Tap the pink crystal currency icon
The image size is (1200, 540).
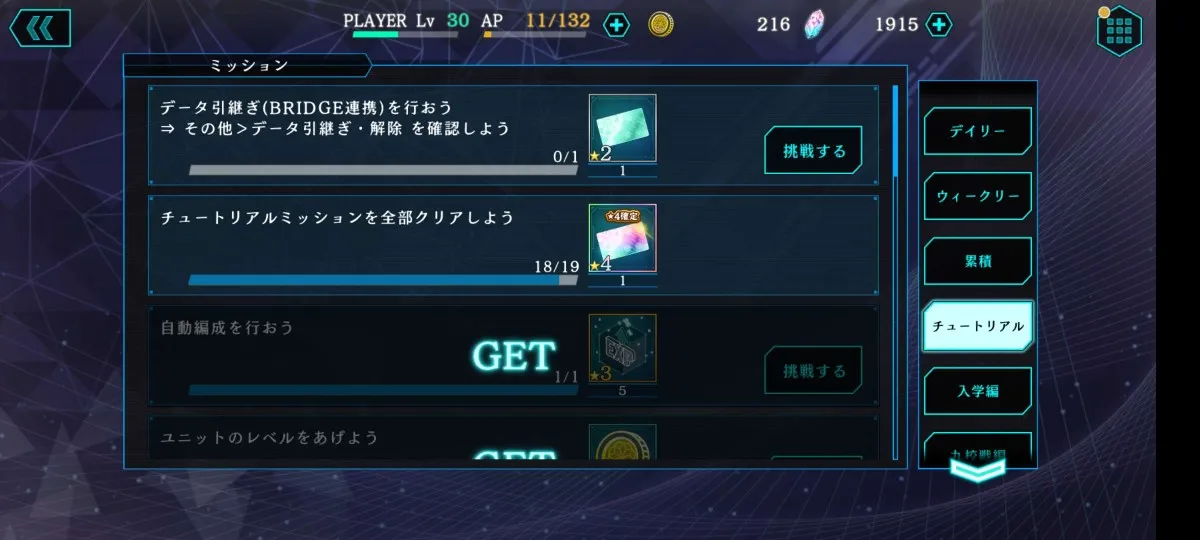(815, 24)
